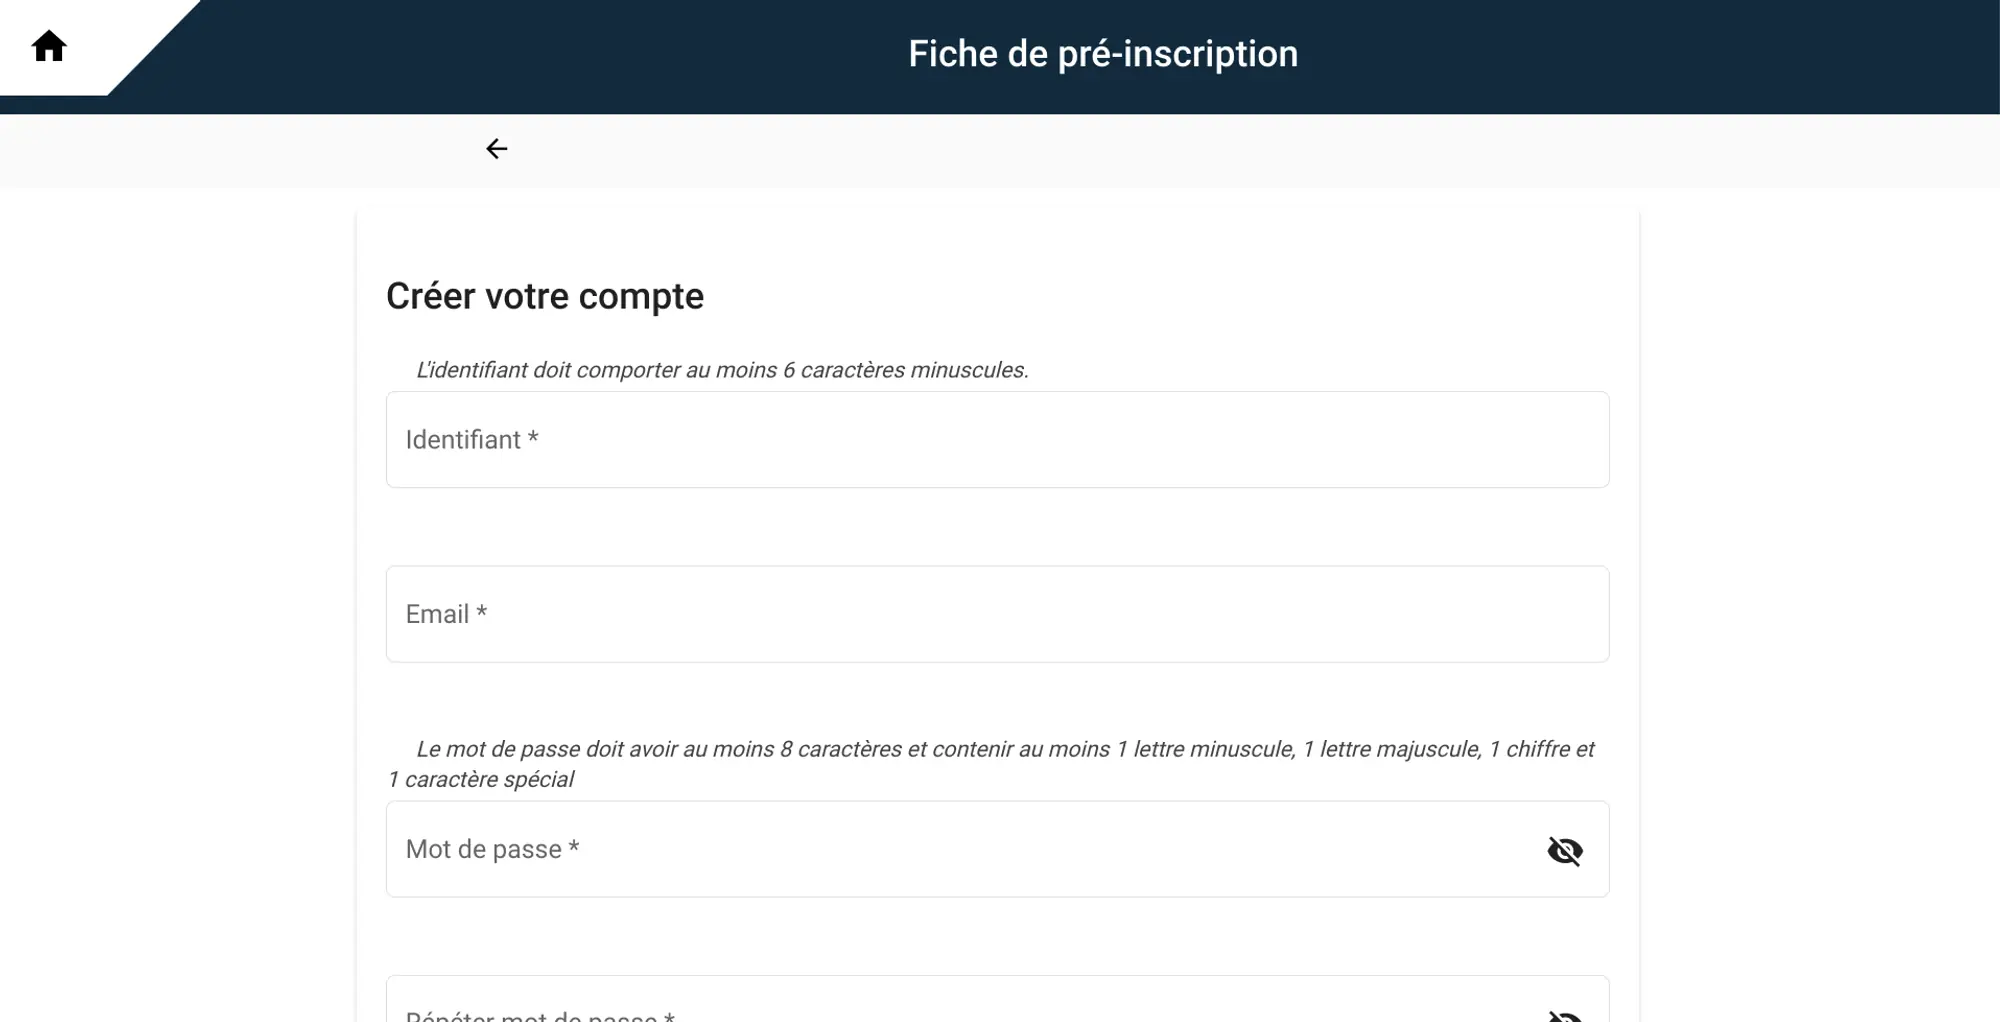
Task: Click the "Mot de passe *" placeholder label
Action: [x=492, y=849]
